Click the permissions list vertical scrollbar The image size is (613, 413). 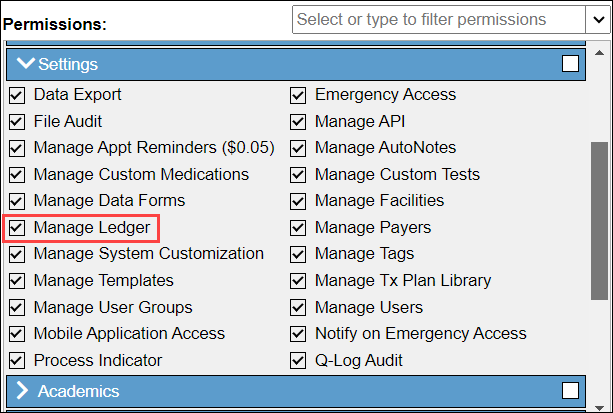coord(599,220)
